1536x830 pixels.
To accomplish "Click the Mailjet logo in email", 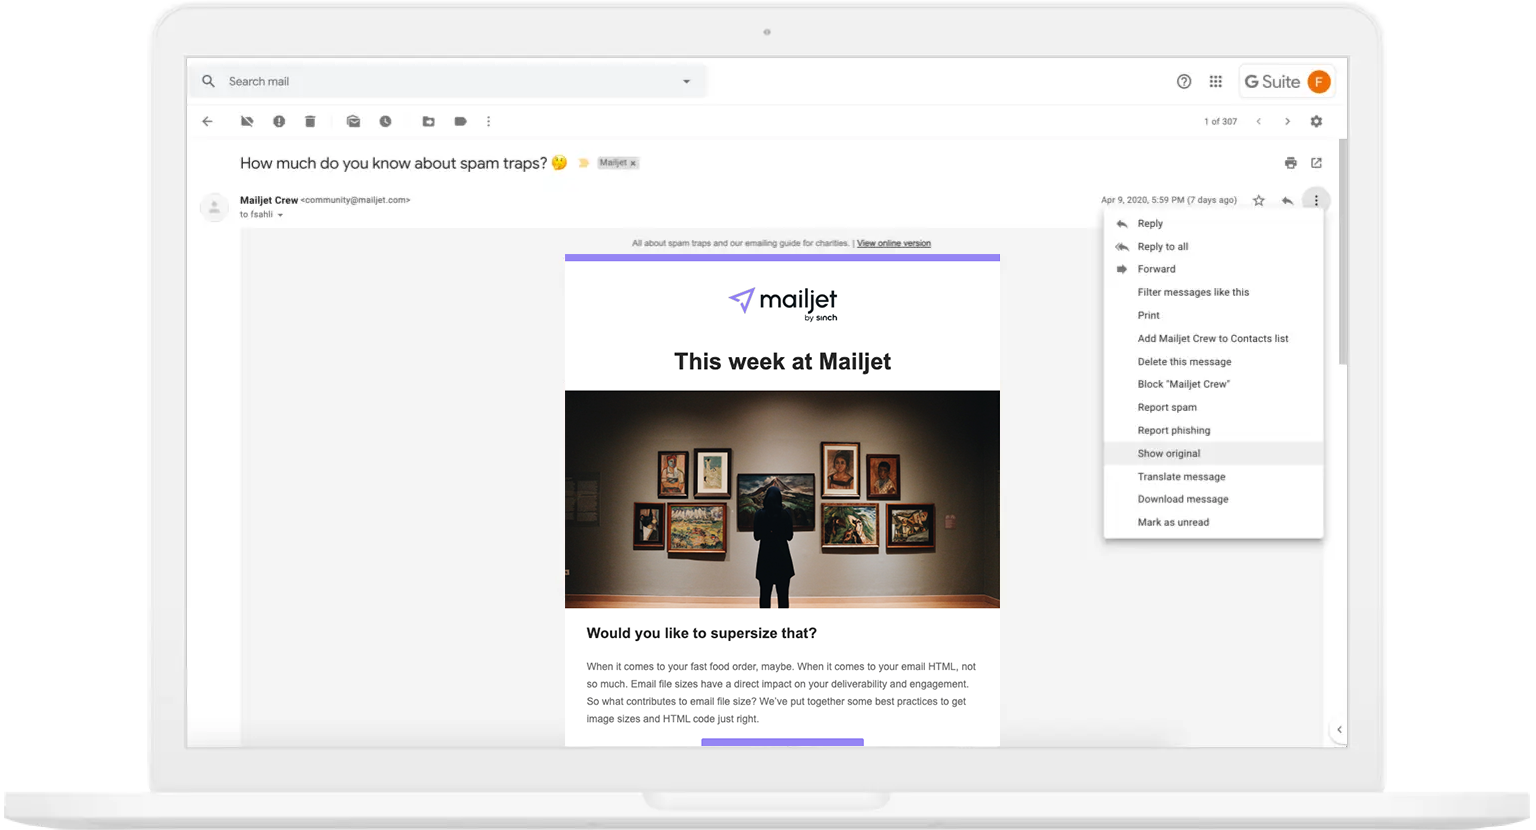I will [782, 303].
